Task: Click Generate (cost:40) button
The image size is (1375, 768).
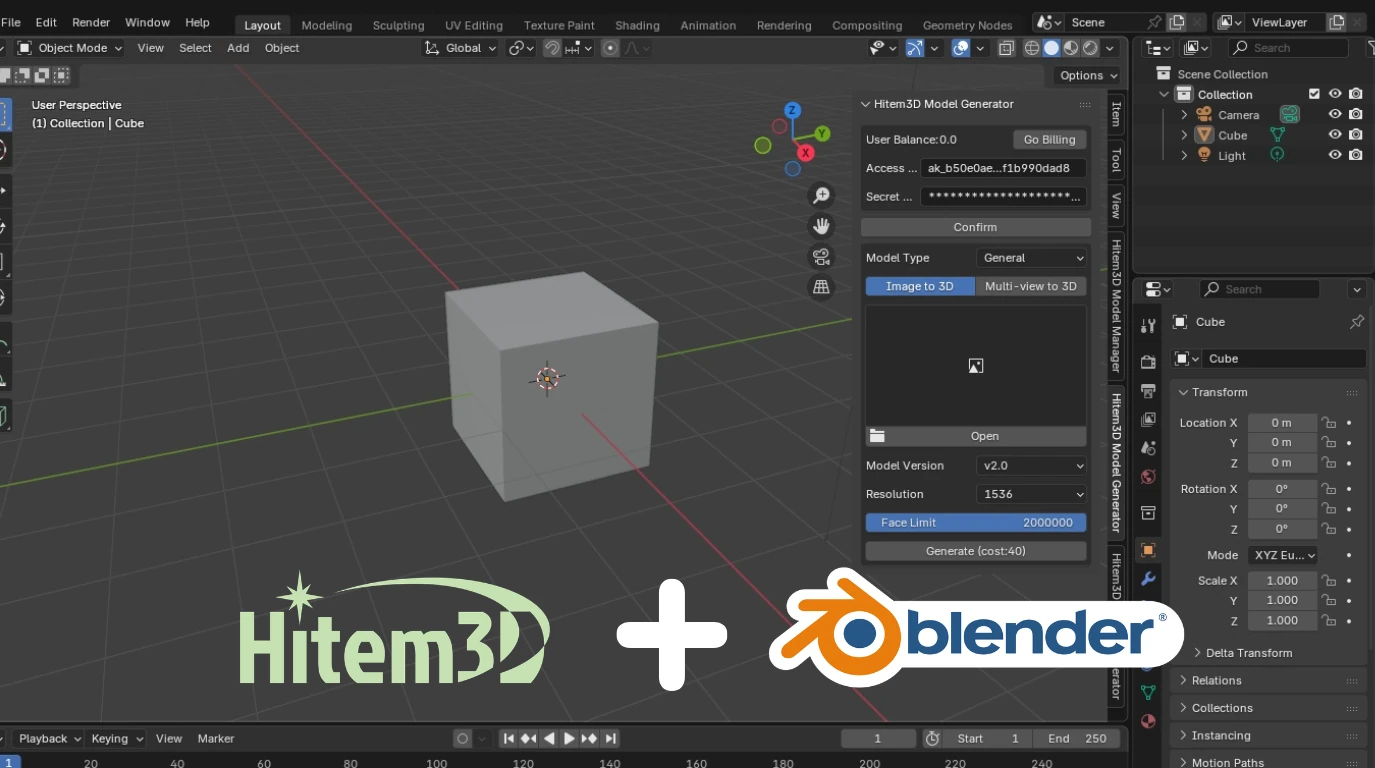Action: pos(975,551)
